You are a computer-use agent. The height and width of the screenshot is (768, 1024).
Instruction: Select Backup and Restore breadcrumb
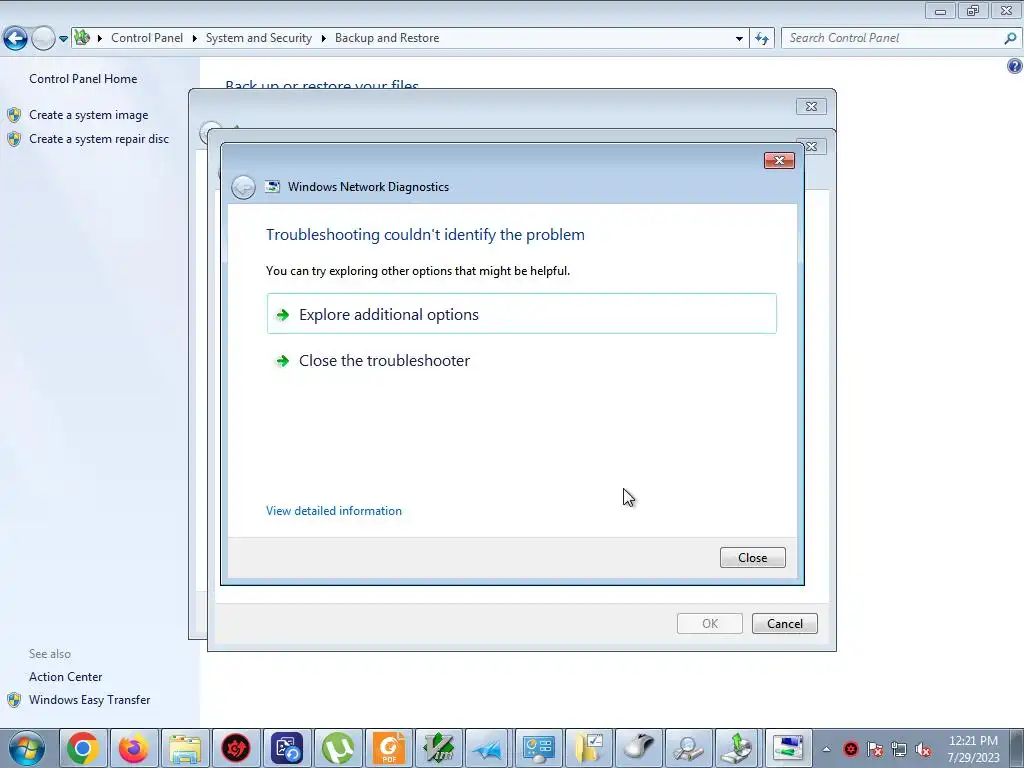tap(387, 38)
